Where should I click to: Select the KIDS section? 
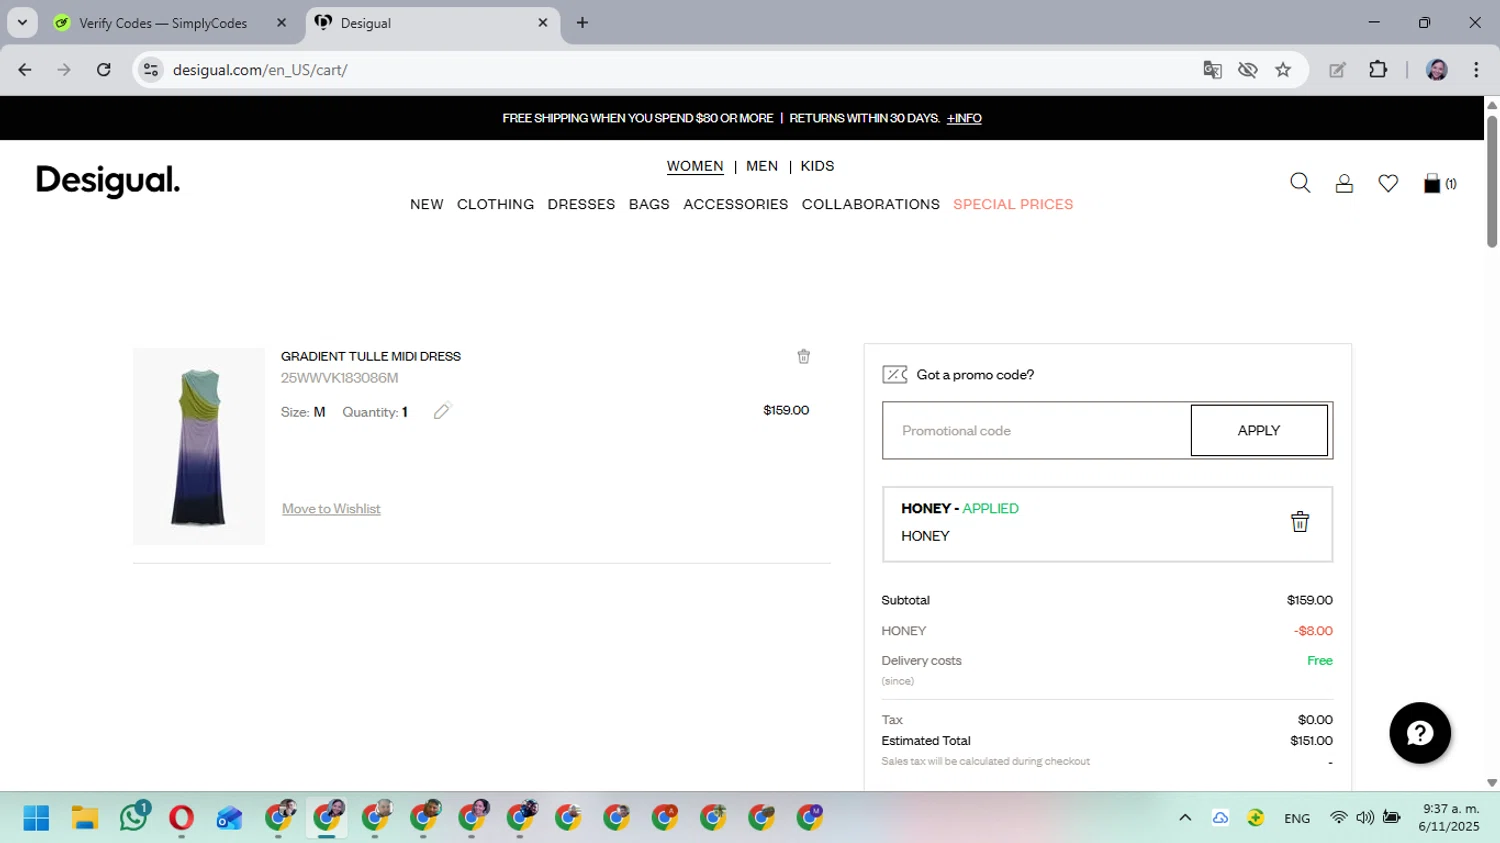[x=817, y=166]
